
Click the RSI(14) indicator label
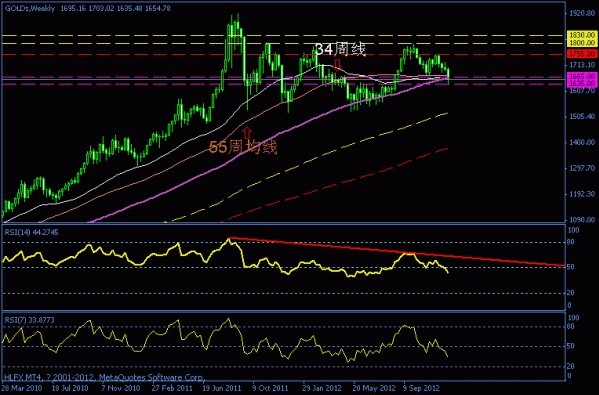(x=31, y=232)
